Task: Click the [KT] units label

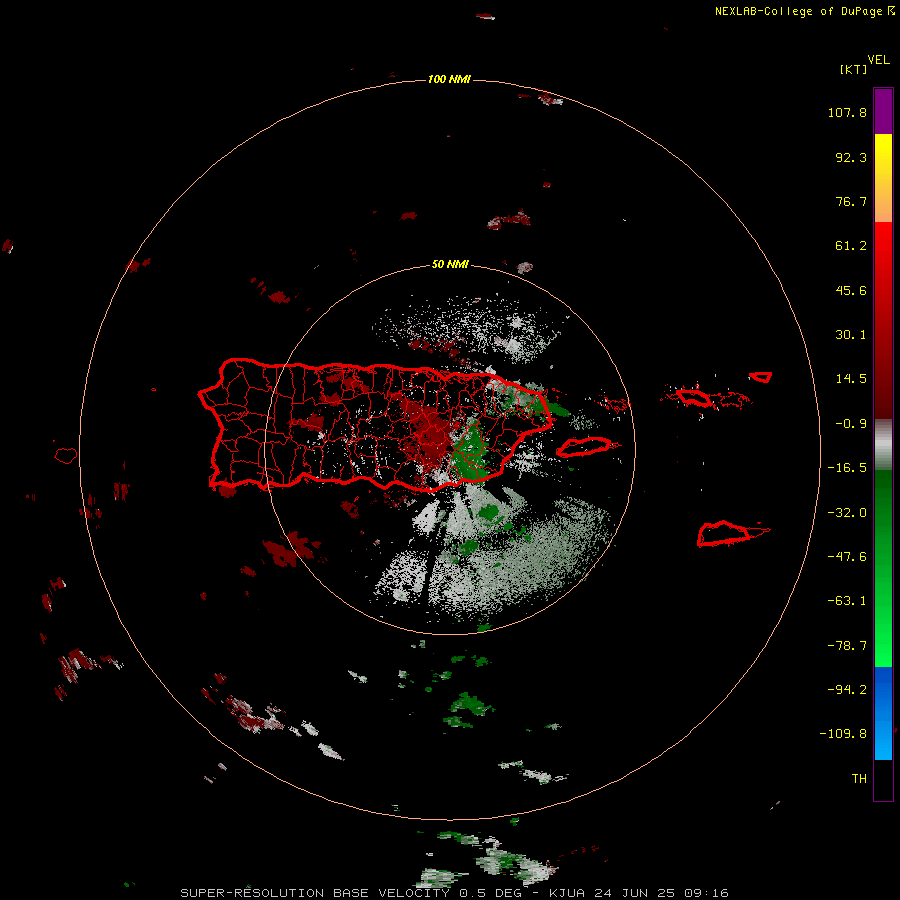Action: (x=854, y=69)
